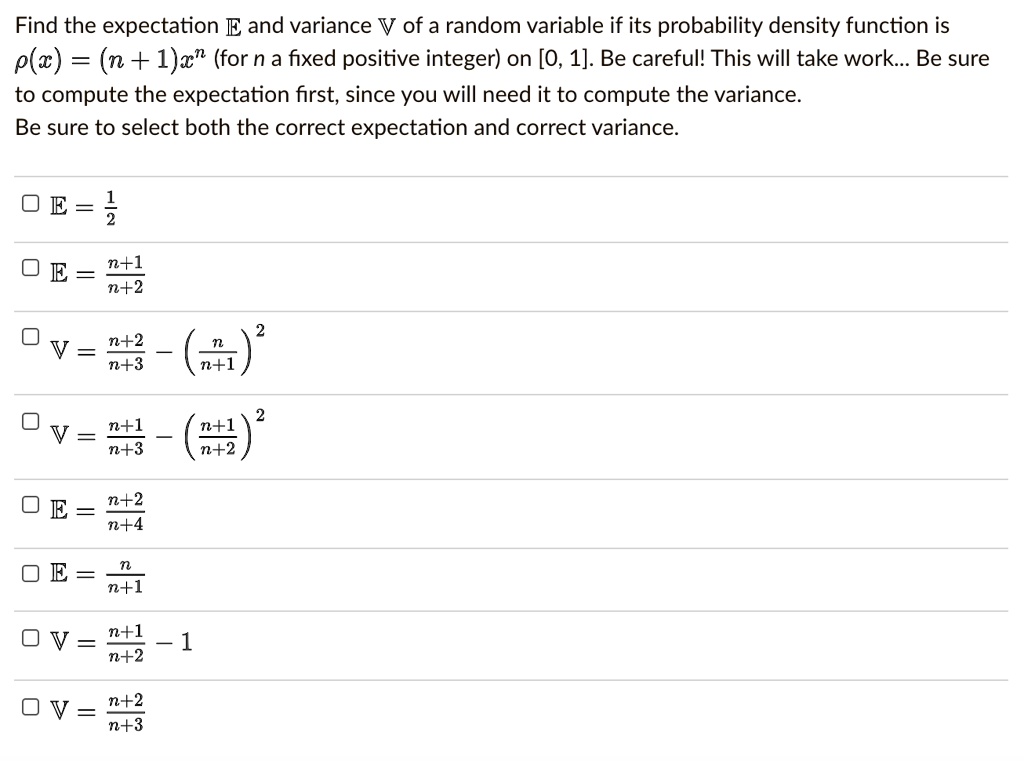Check the option V = (n+1)/(n+2) − 1

(28, 636)
